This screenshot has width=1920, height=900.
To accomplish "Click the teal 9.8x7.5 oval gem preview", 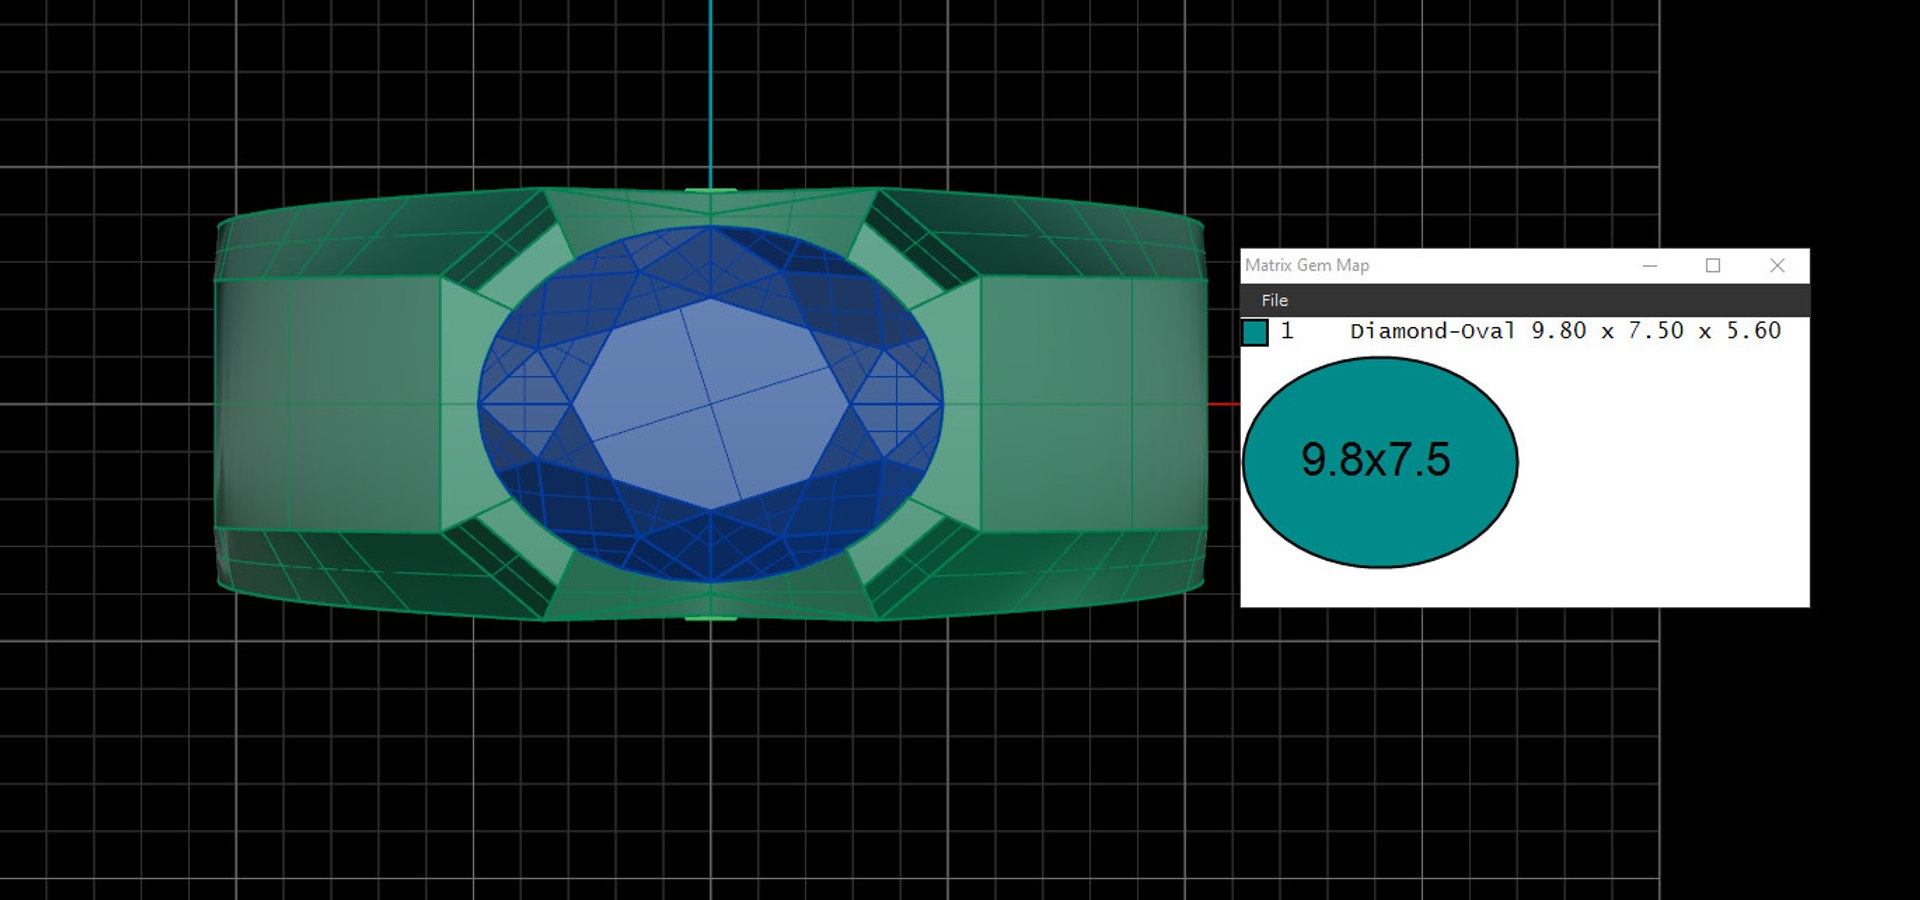I will click(1380, 462).
